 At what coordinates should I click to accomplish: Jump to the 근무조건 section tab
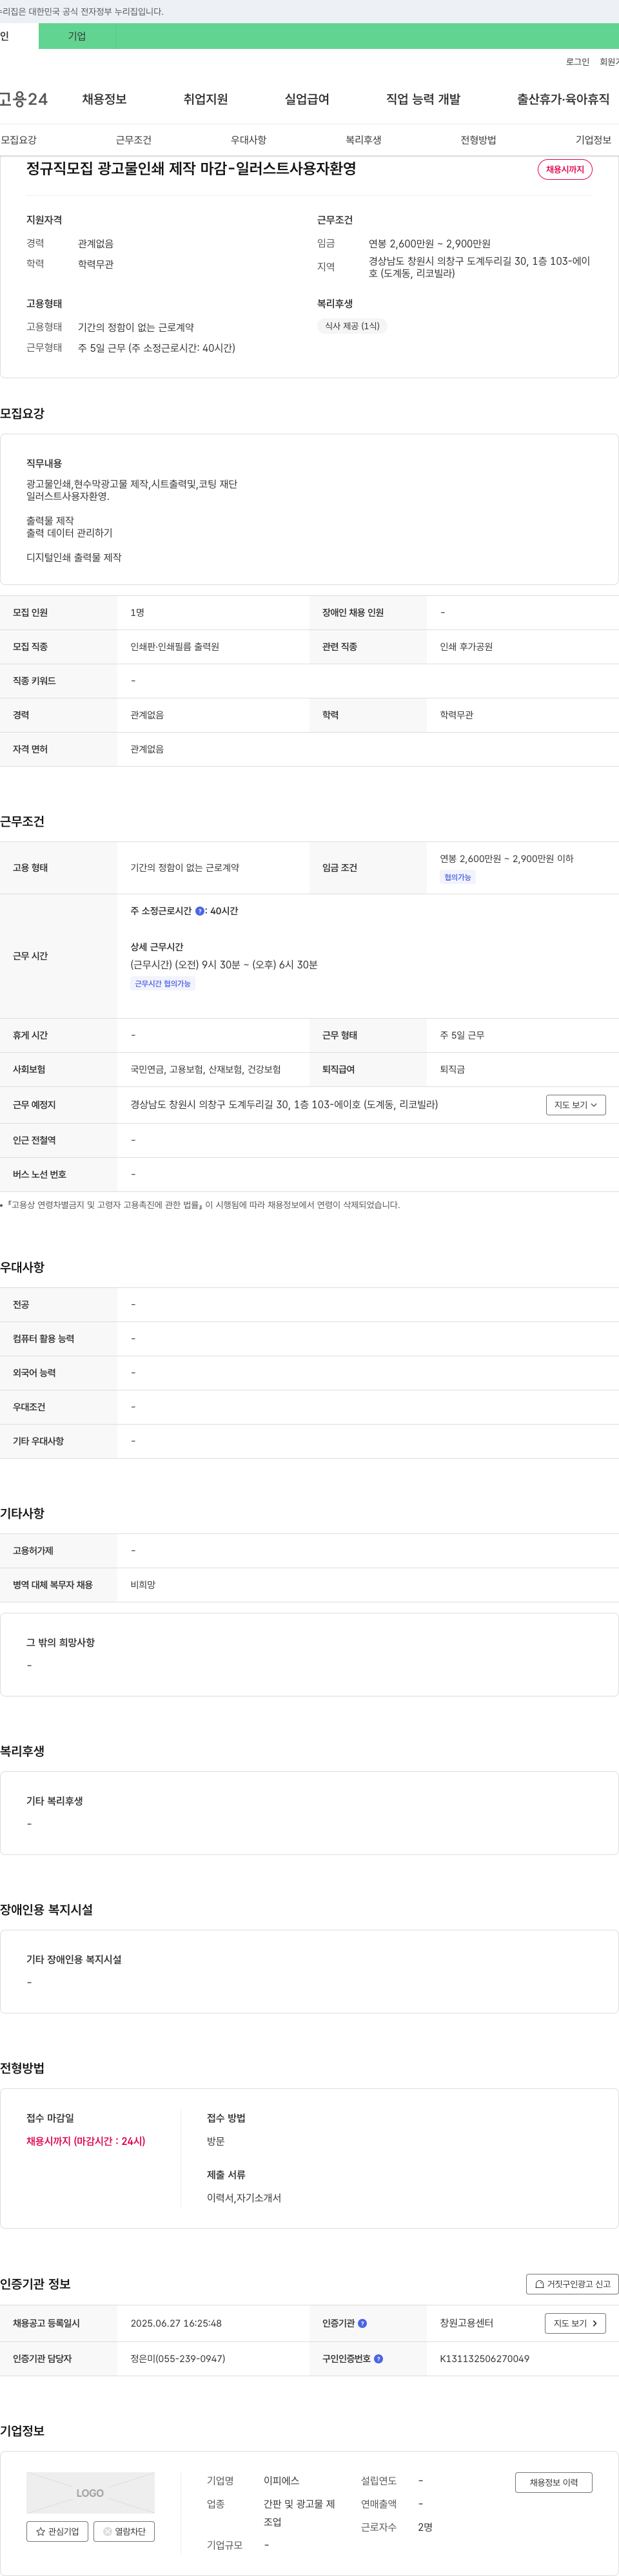tap(134, 140)
